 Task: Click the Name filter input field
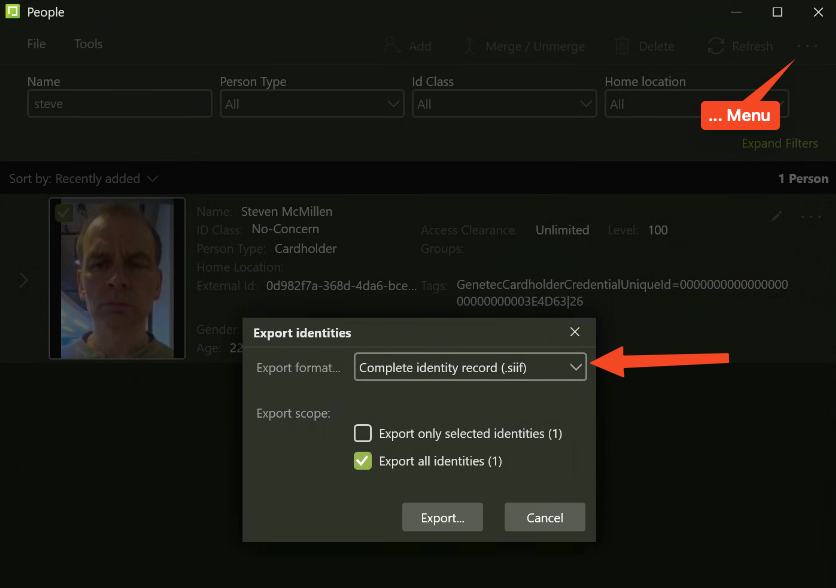coord(119,104)
